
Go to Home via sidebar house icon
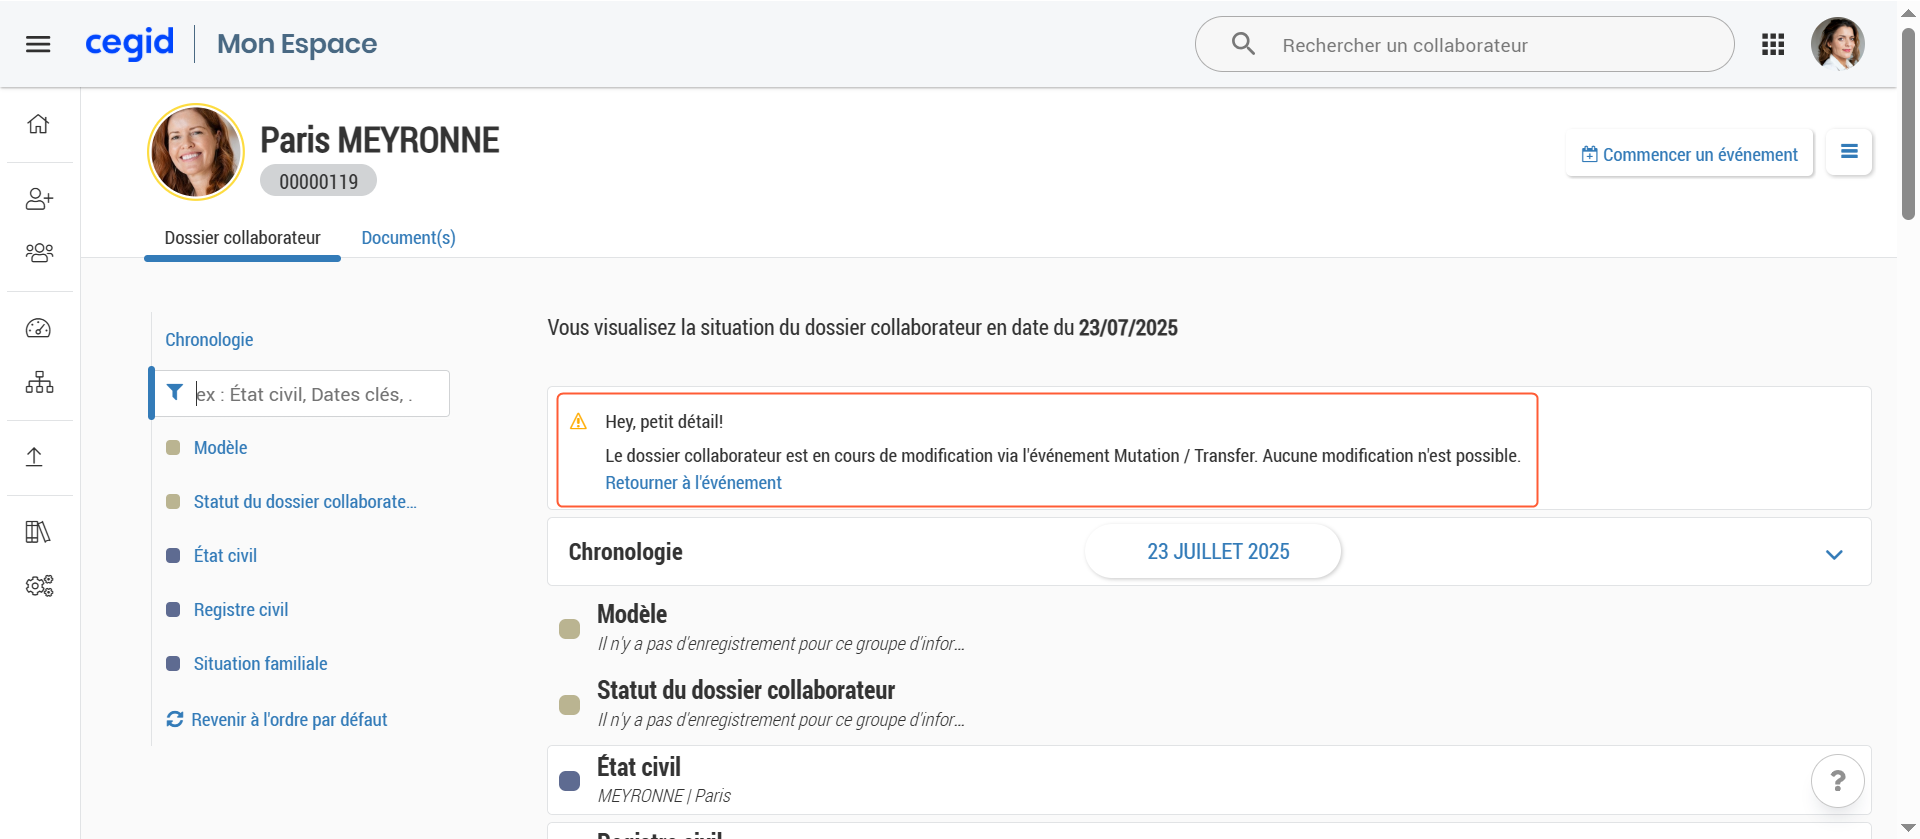click(38, 124)
